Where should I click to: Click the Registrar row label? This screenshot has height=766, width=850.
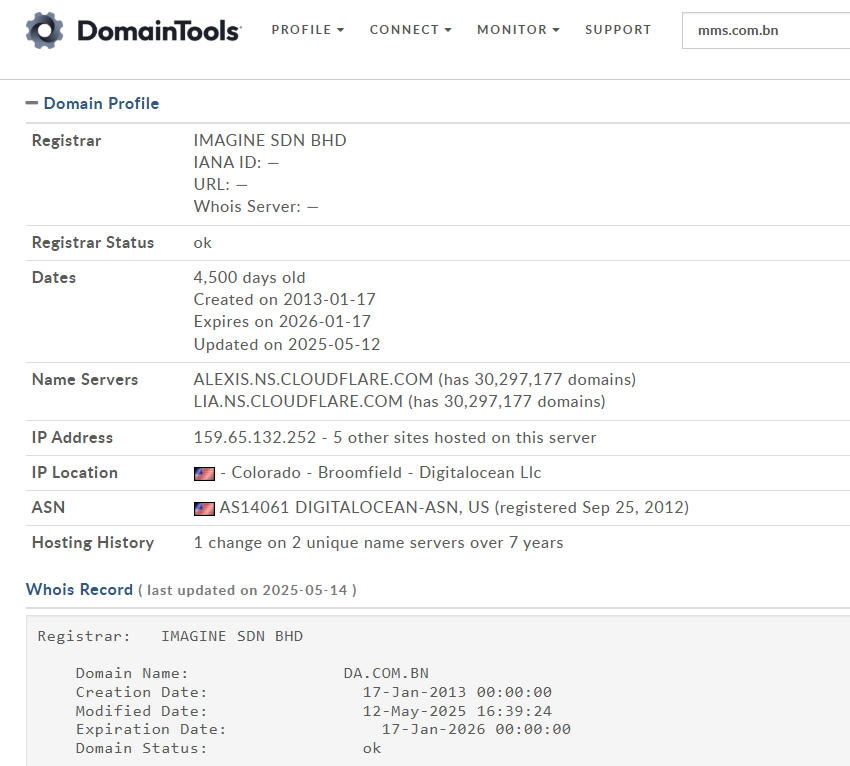[66, 140]
